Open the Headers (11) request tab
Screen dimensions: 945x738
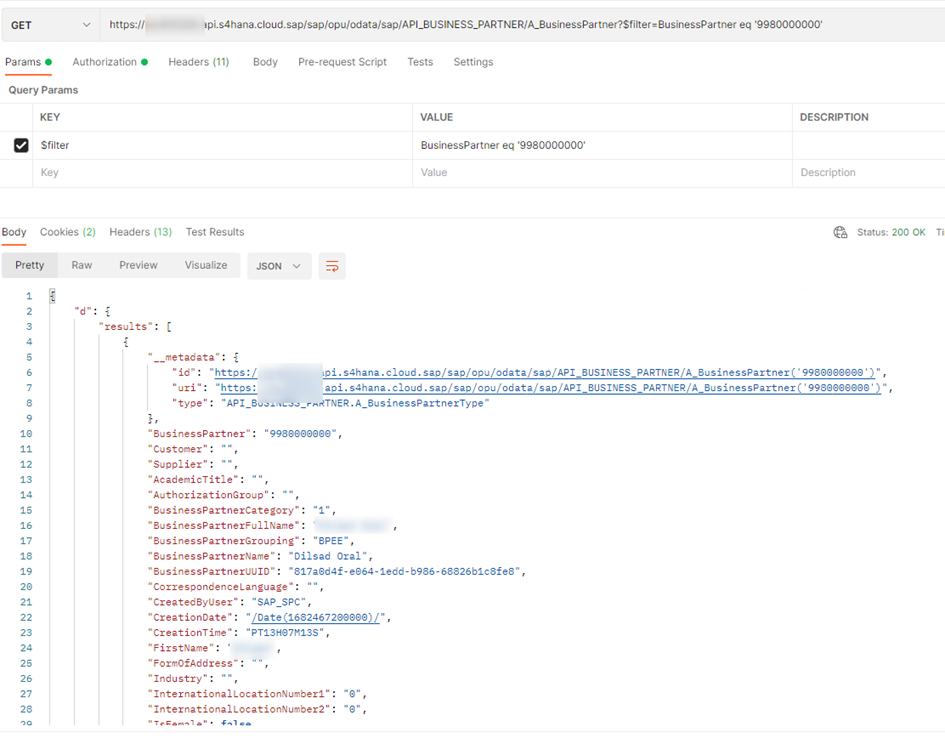[x=198, y=62]
